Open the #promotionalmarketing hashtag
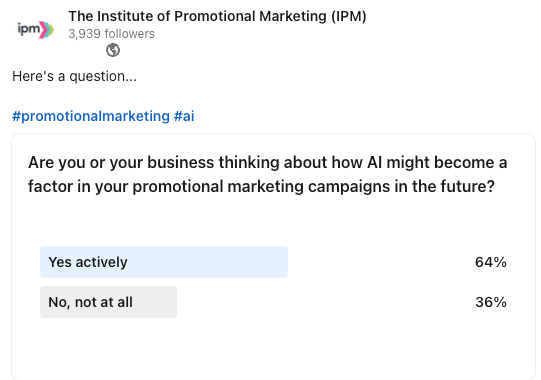Screen dimensions: 541x380 [x=91, y=116]
